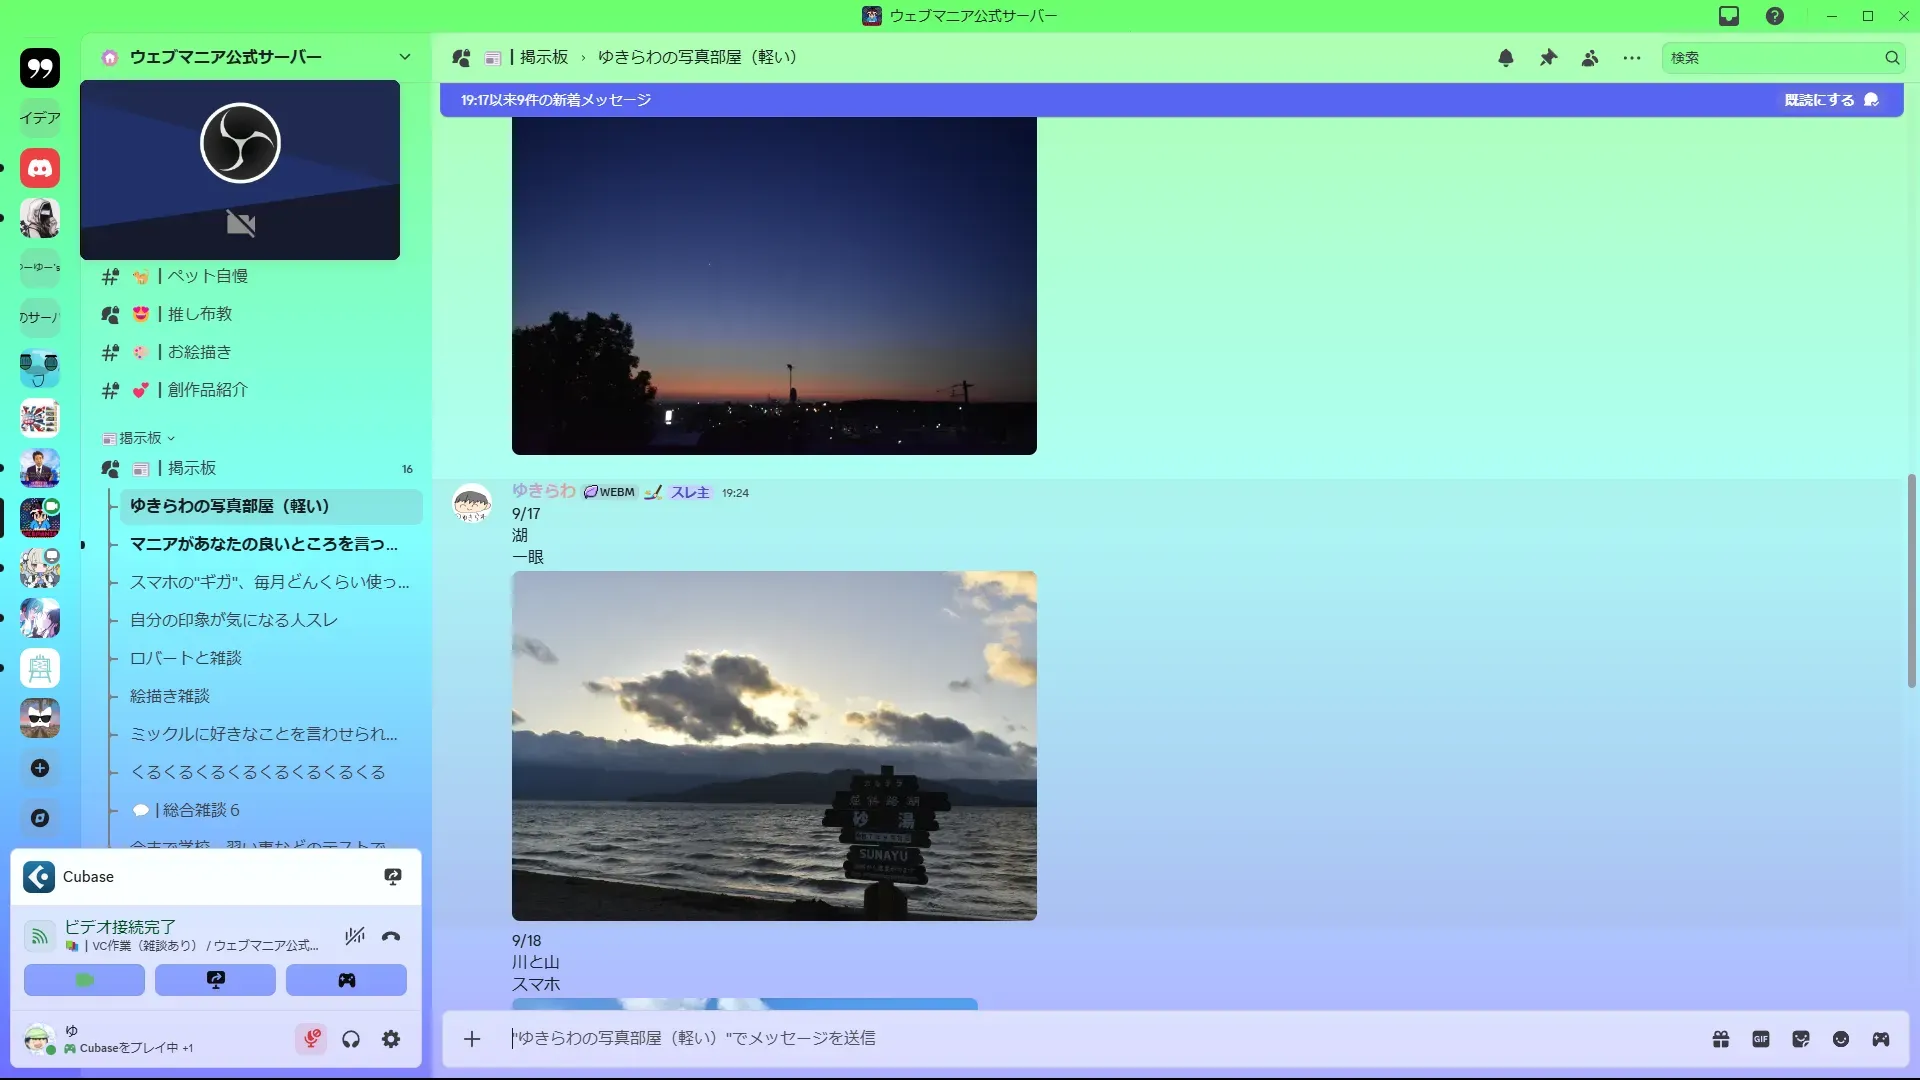Screen dimensions: 1920x1080
Task: Start screen share from the voice panel
Action: click(215, 980)
